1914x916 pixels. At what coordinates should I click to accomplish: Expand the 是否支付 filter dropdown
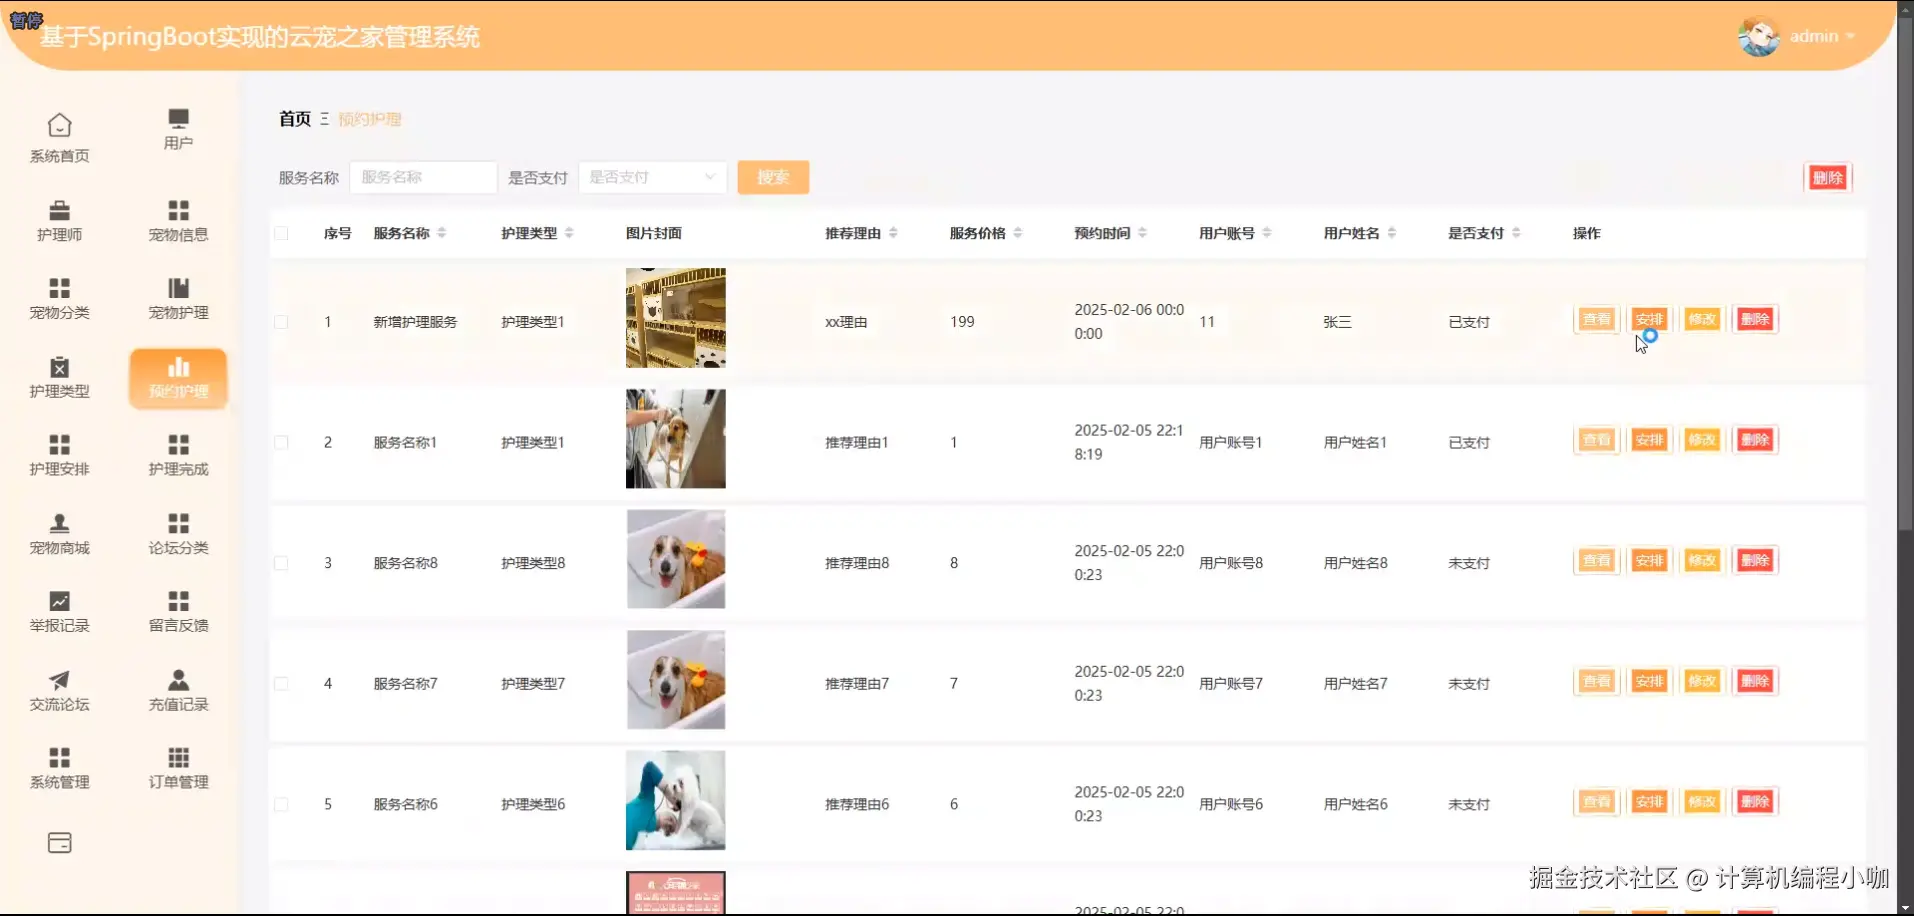652,177
